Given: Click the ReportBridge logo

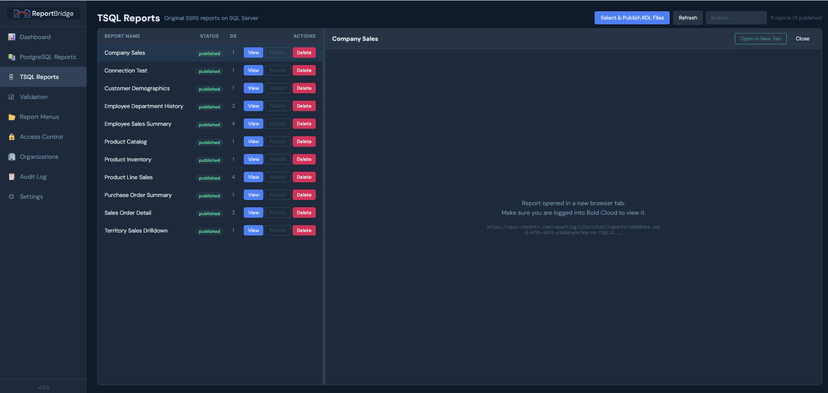Looking at the screenshot, I should 43,14.
